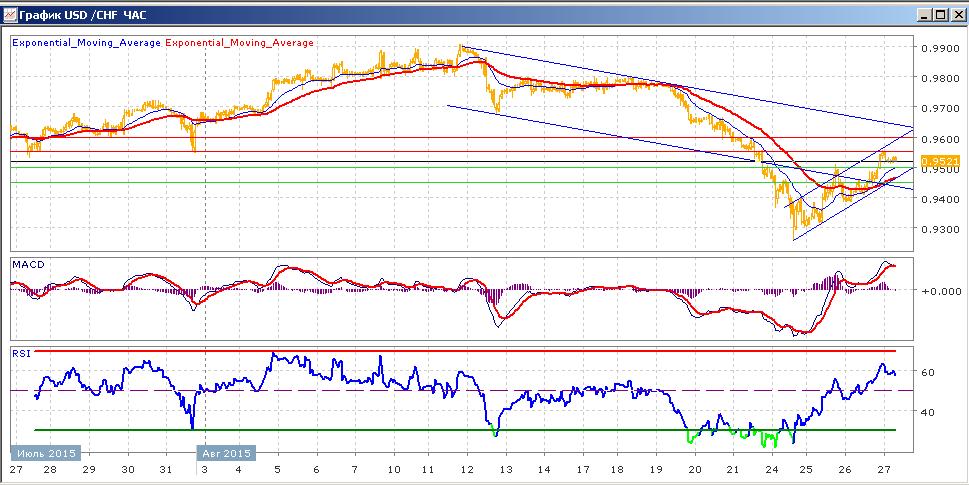The height and width of the screenshot is (485, 969).
Task: Click date label 5 on time axis
Action: tap(277, 470)
